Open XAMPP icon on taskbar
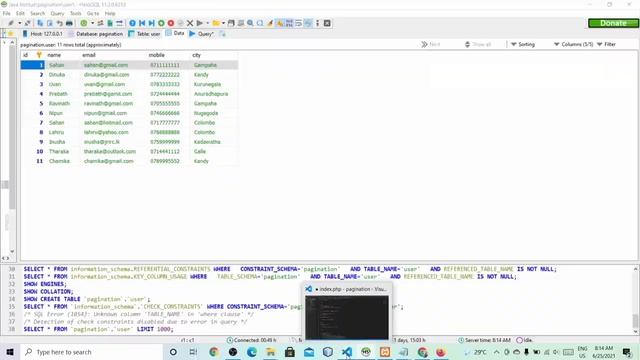This screenshot has width=640, height=360. tap(385, 352)
